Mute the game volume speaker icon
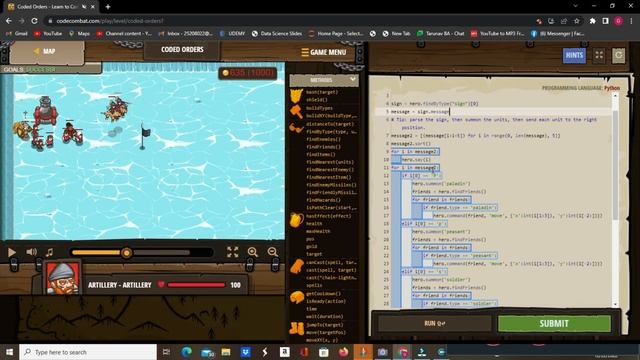Screen dimensions: 640x360 point(31,252)
